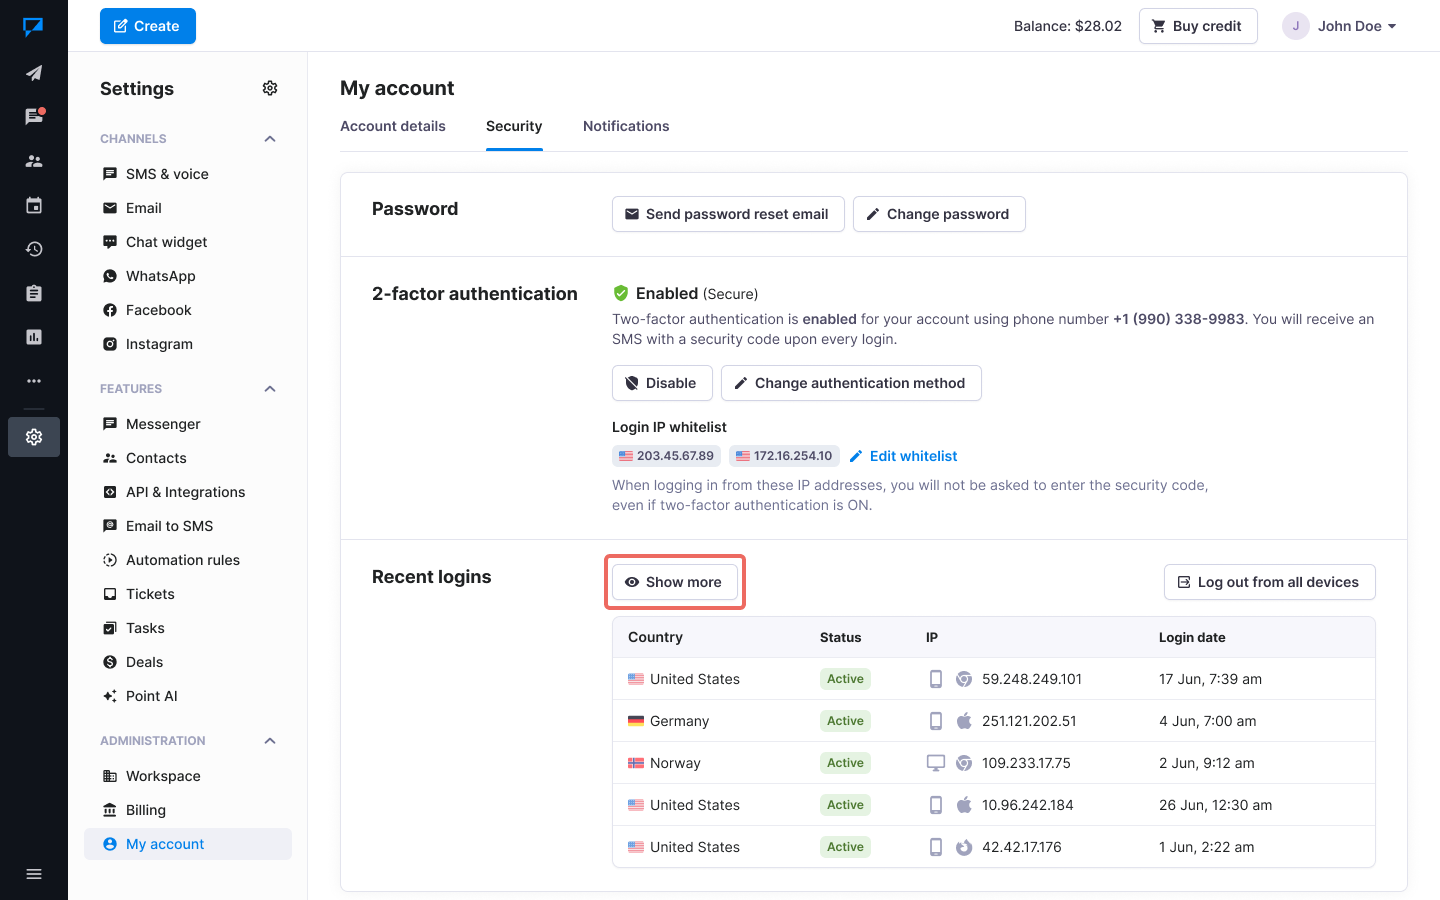The height and width of the screenshot is (900, 1440).
Task: Click Log out from all devices
Action: click(1269, 582)
